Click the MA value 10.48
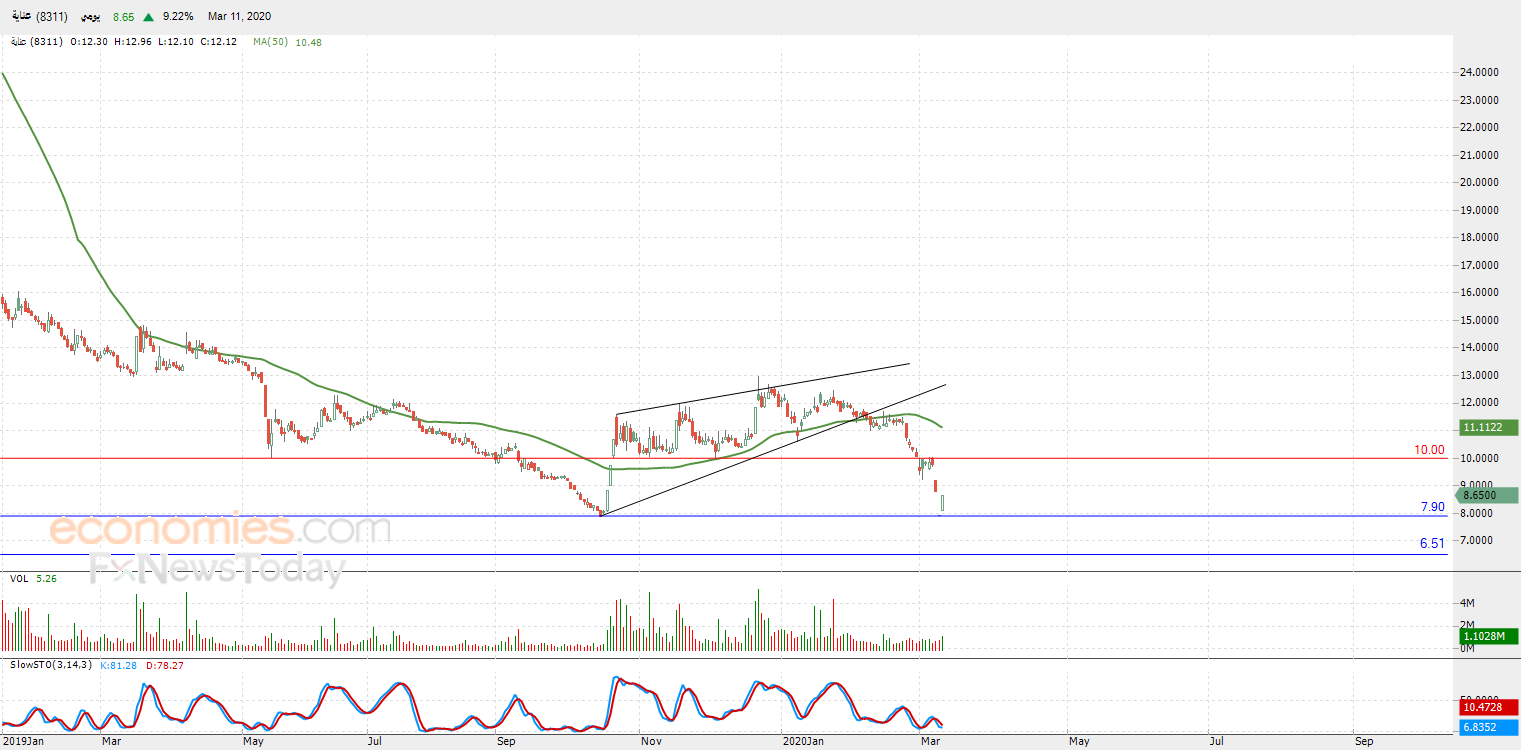The image size is (1521, 750). coord(309,42)
